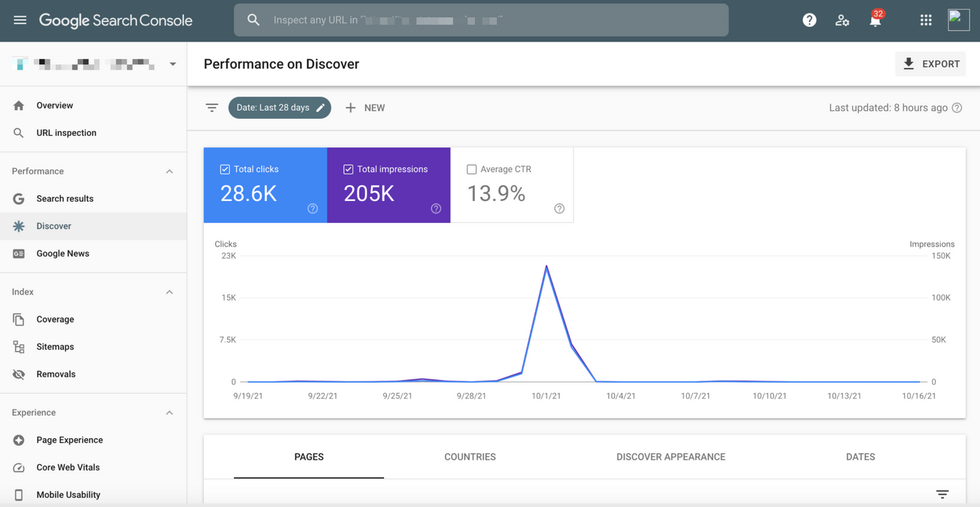
Task: Open the property selector dropdown
Action: pos(172,64)
